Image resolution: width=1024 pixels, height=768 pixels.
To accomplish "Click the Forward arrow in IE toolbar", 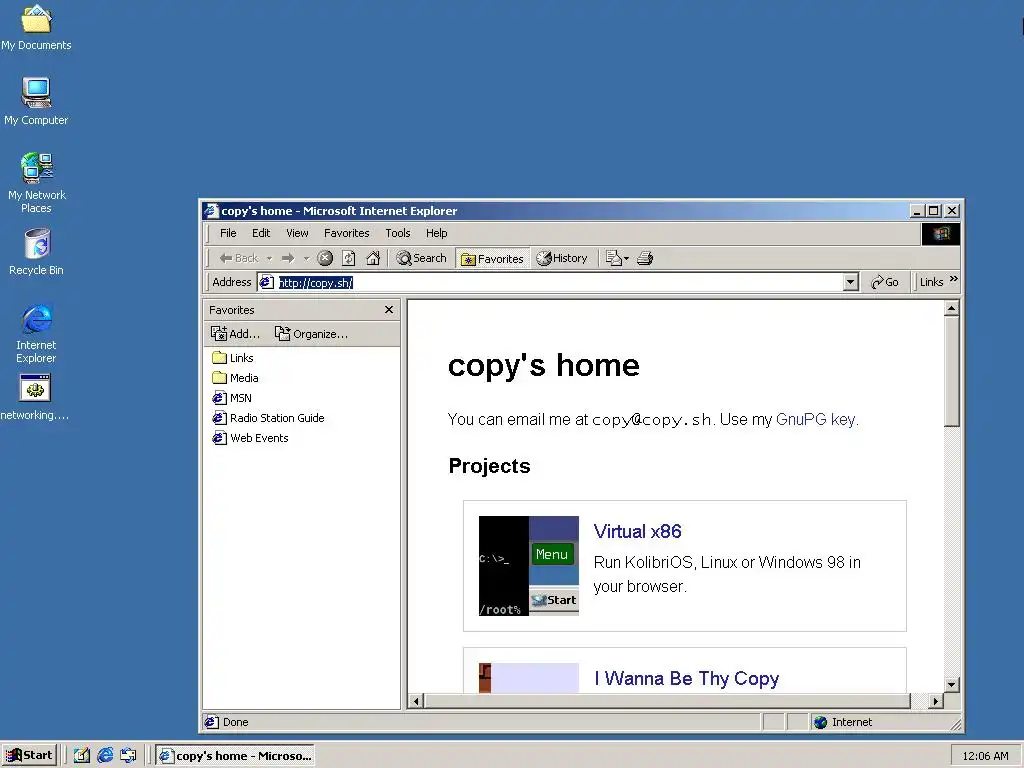I will coord(288,258).
